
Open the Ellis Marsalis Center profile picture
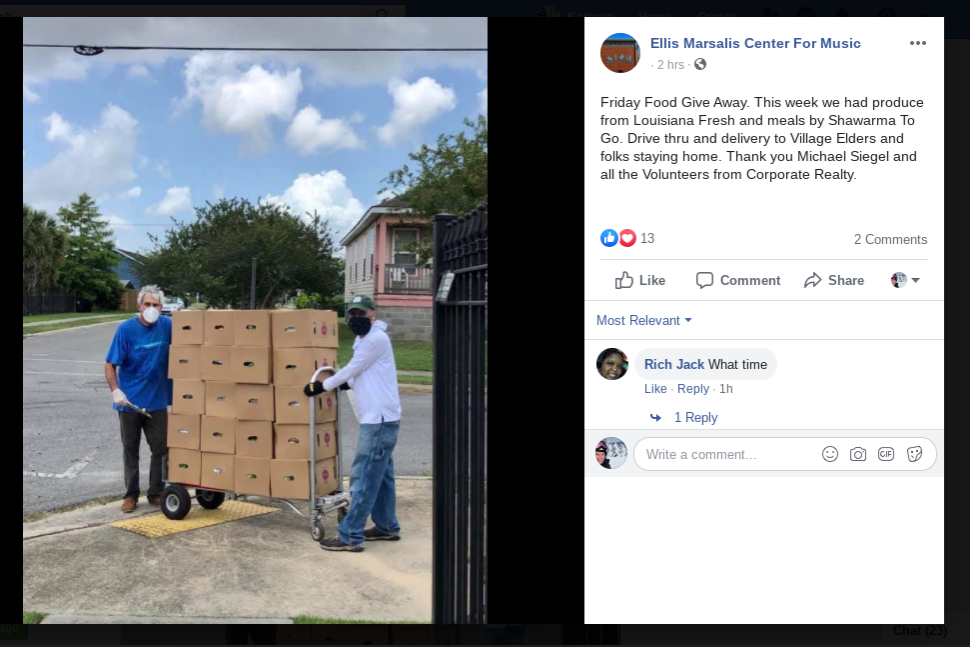point(620,53)
